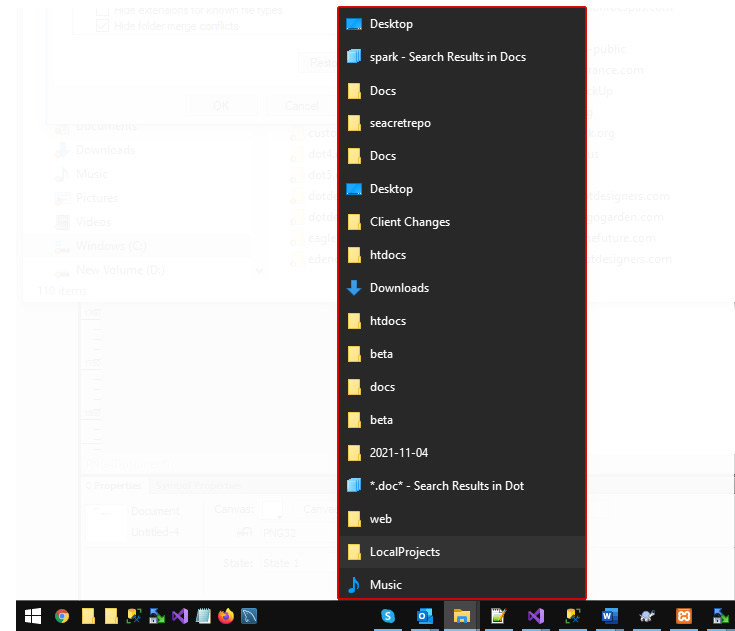Screen dimensions: 735x631
Task: Switch to the 2021-11-04 folder window
Action: [x=462, y=453]
